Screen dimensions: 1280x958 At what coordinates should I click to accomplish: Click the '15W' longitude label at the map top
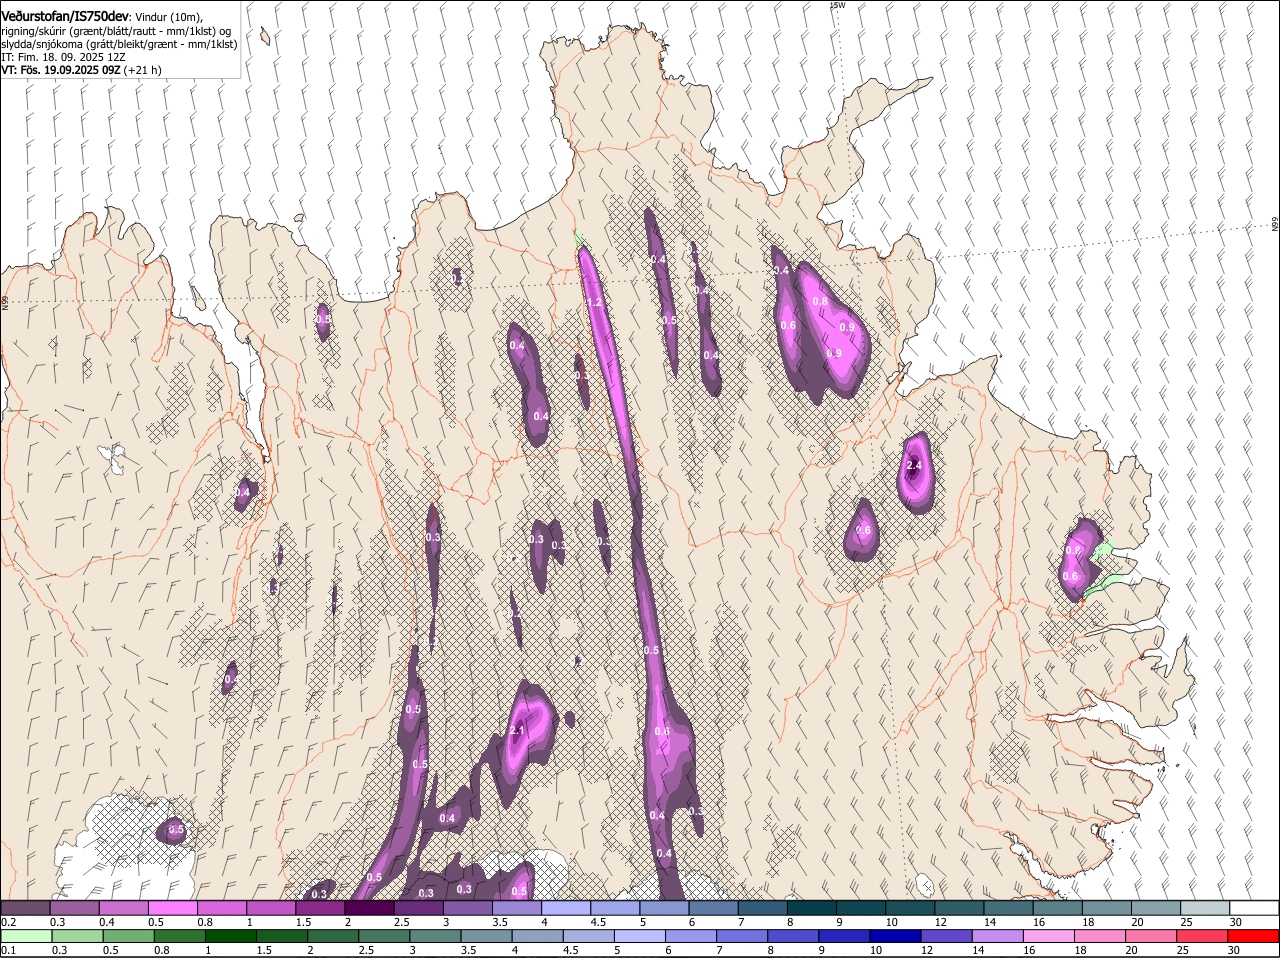point(837,5)
